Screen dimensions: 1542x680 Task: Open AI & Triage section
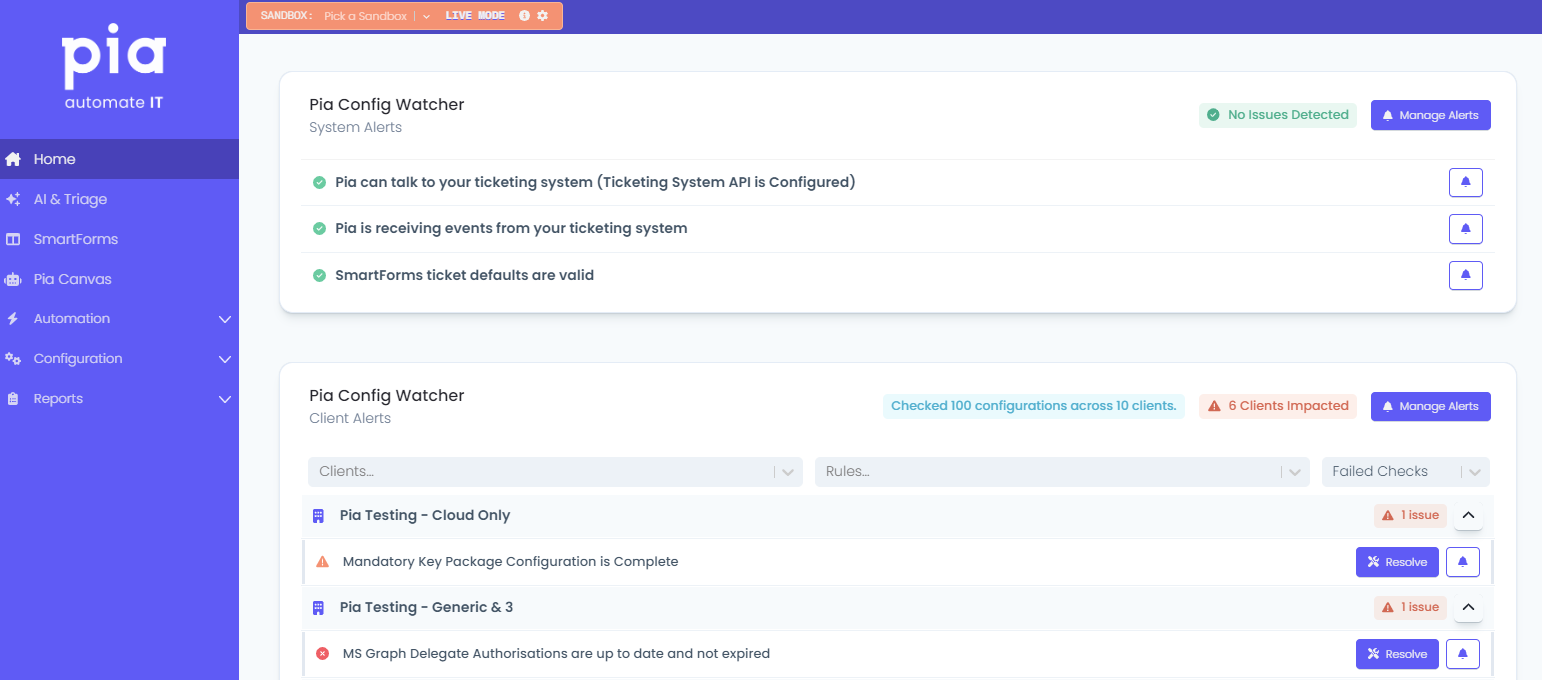[119, 199]
